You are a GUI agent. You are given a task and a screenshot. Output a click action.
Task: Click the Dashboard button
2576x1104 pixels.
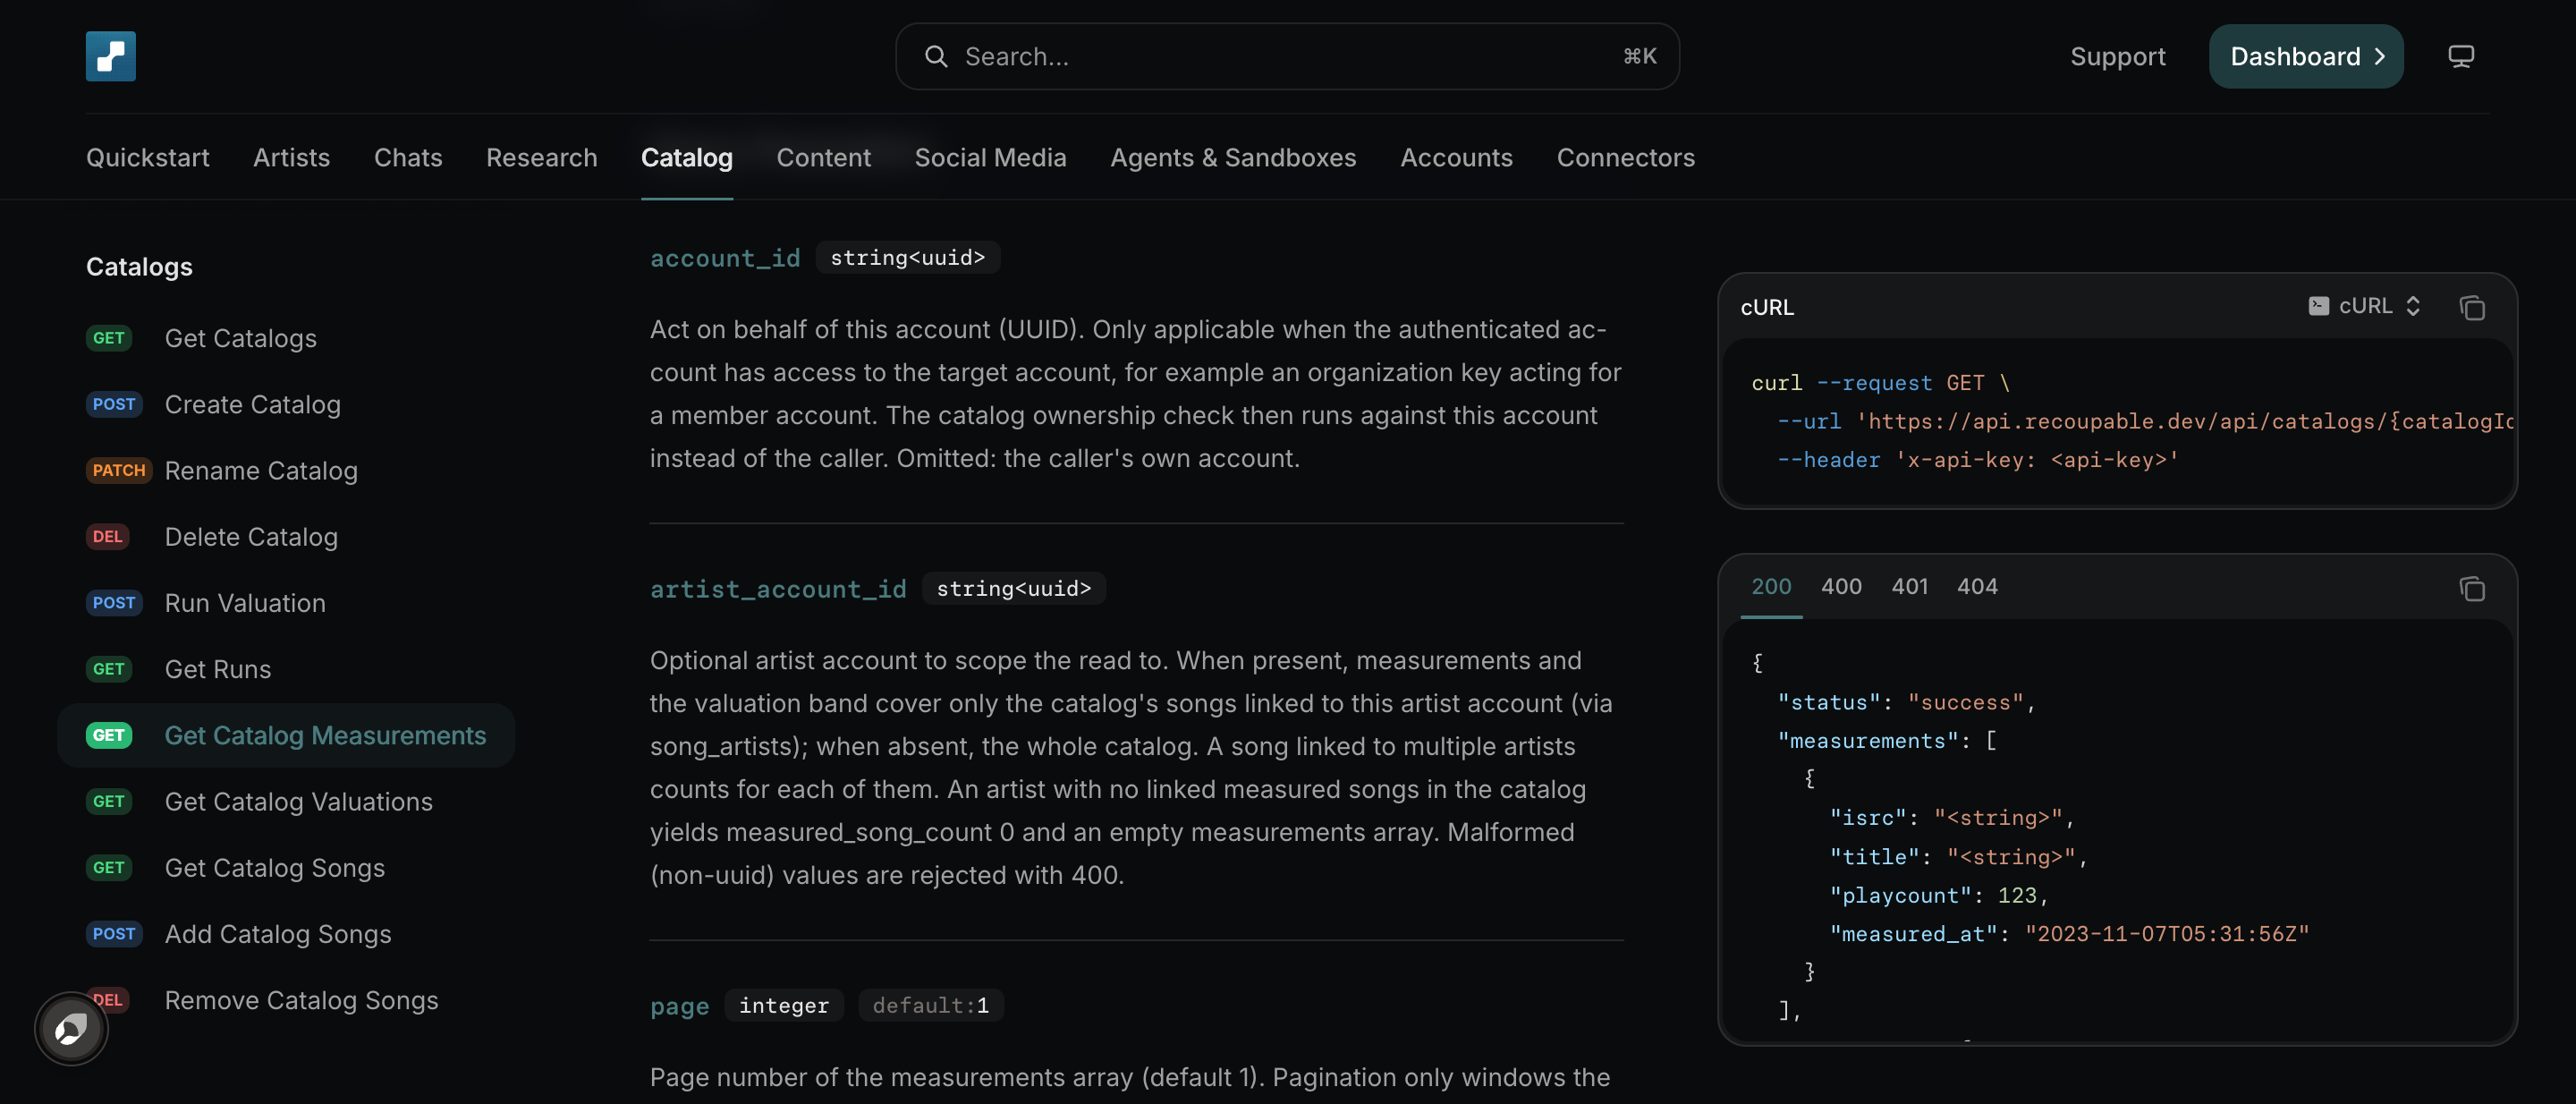(2306, 56)
